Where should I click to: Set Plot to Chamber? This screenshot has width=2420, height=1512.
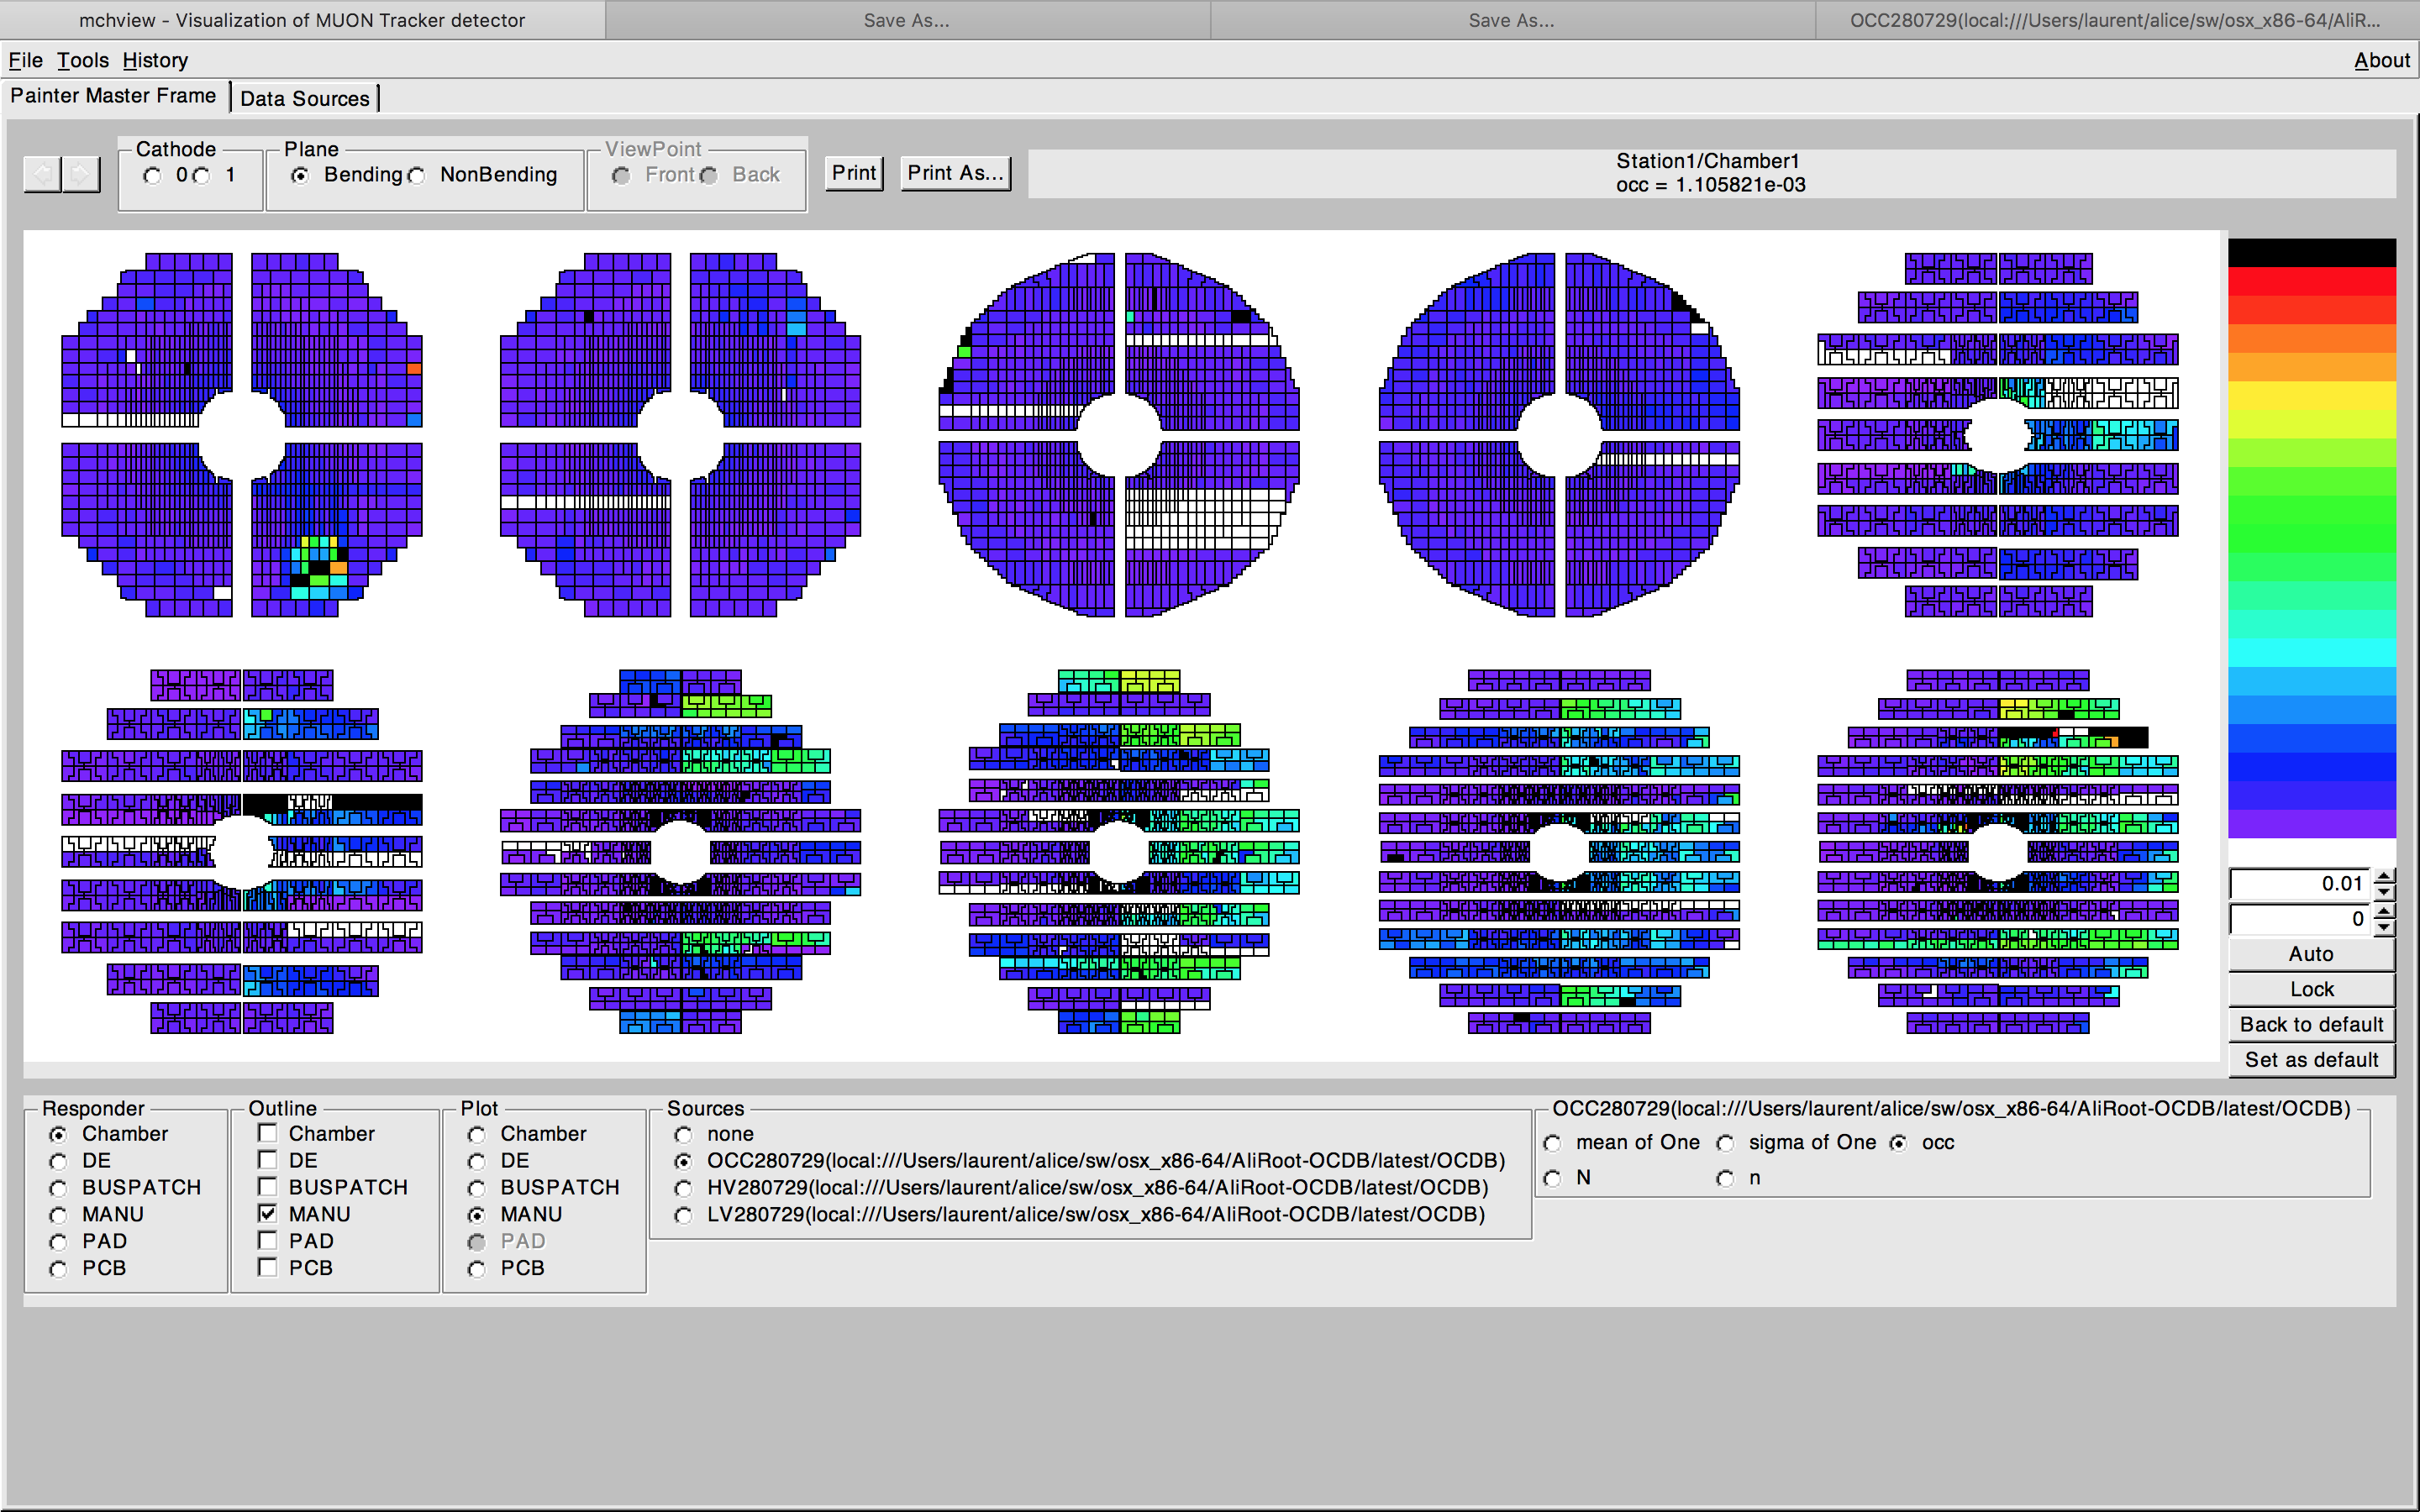[477, 1135]
